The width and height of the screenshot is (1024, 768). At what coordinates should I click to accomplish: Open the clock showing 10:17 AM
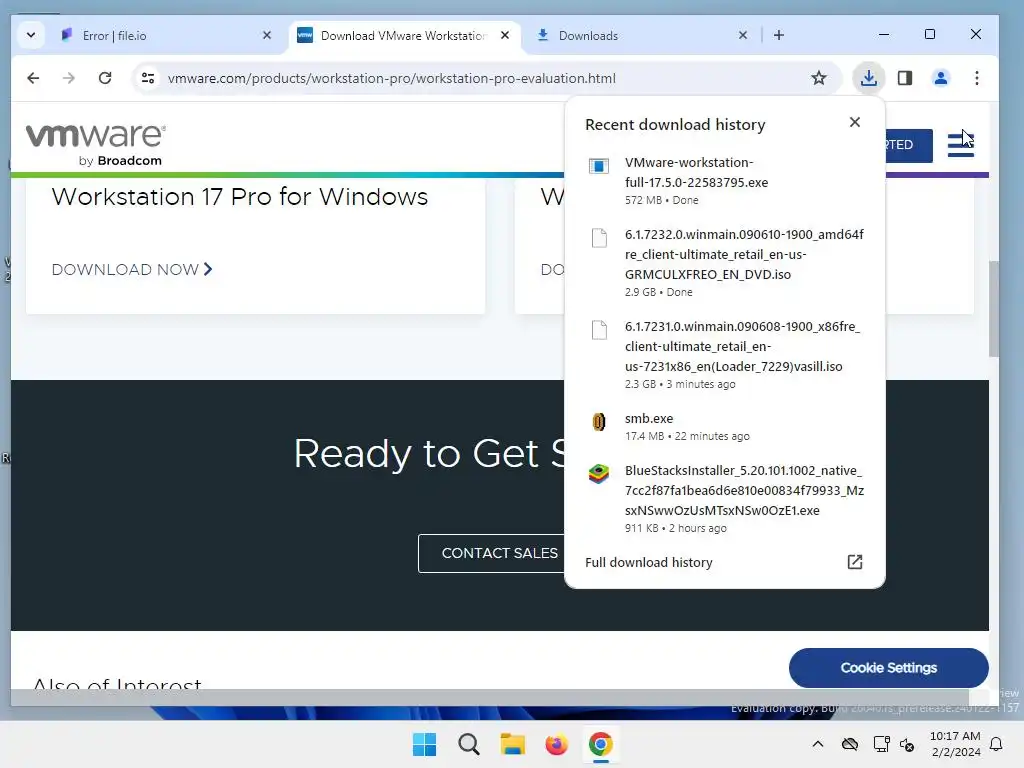(955, 744)
